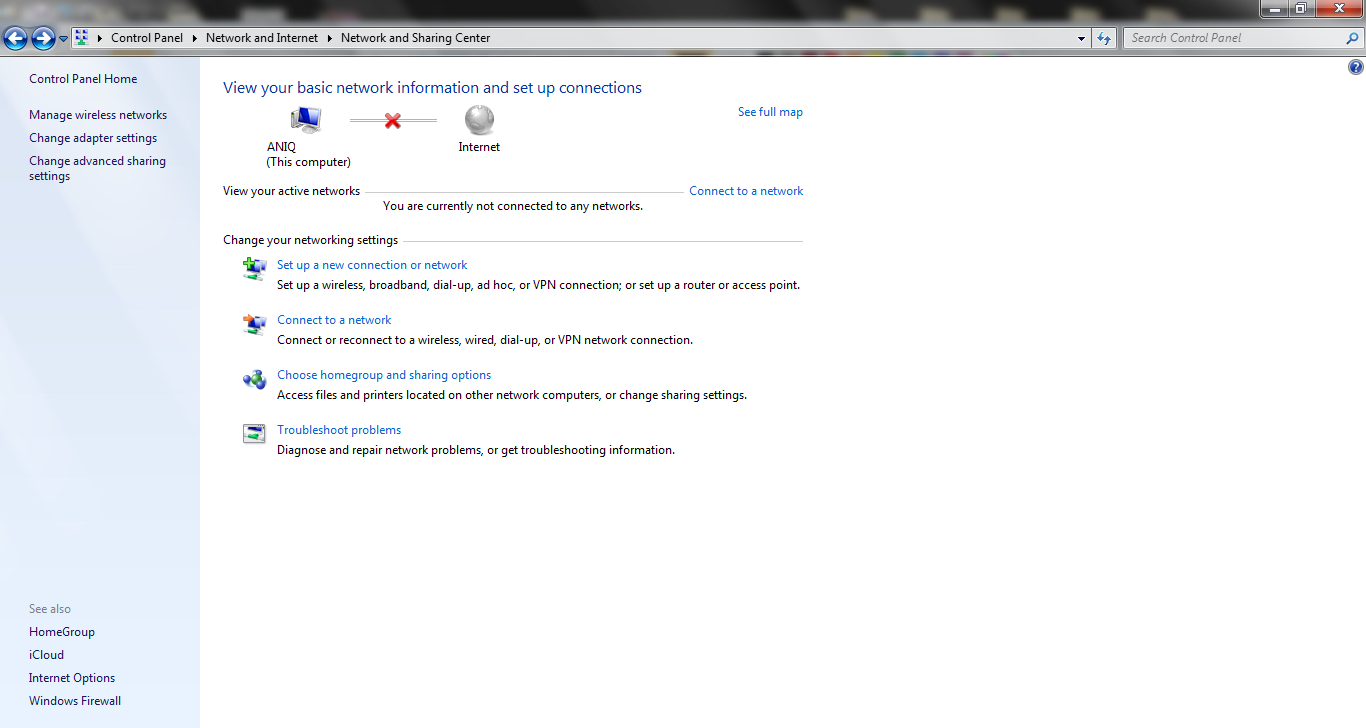
Task: Open Manage wireless networks
Action: point(98,115)
